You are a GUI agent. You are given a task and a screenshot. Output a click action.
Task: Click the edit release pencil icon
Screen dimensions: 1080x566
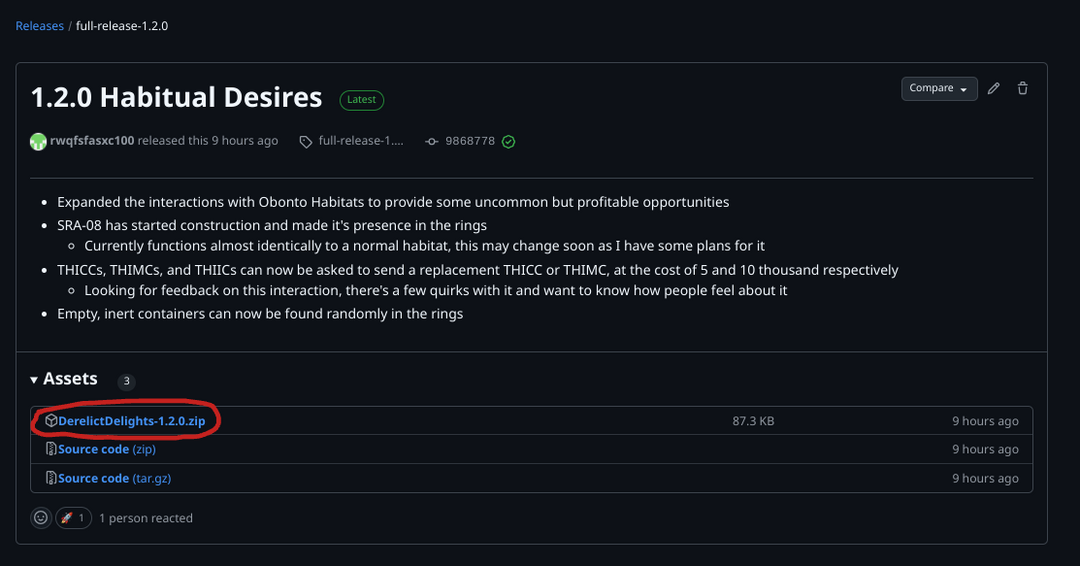(993, 89)
